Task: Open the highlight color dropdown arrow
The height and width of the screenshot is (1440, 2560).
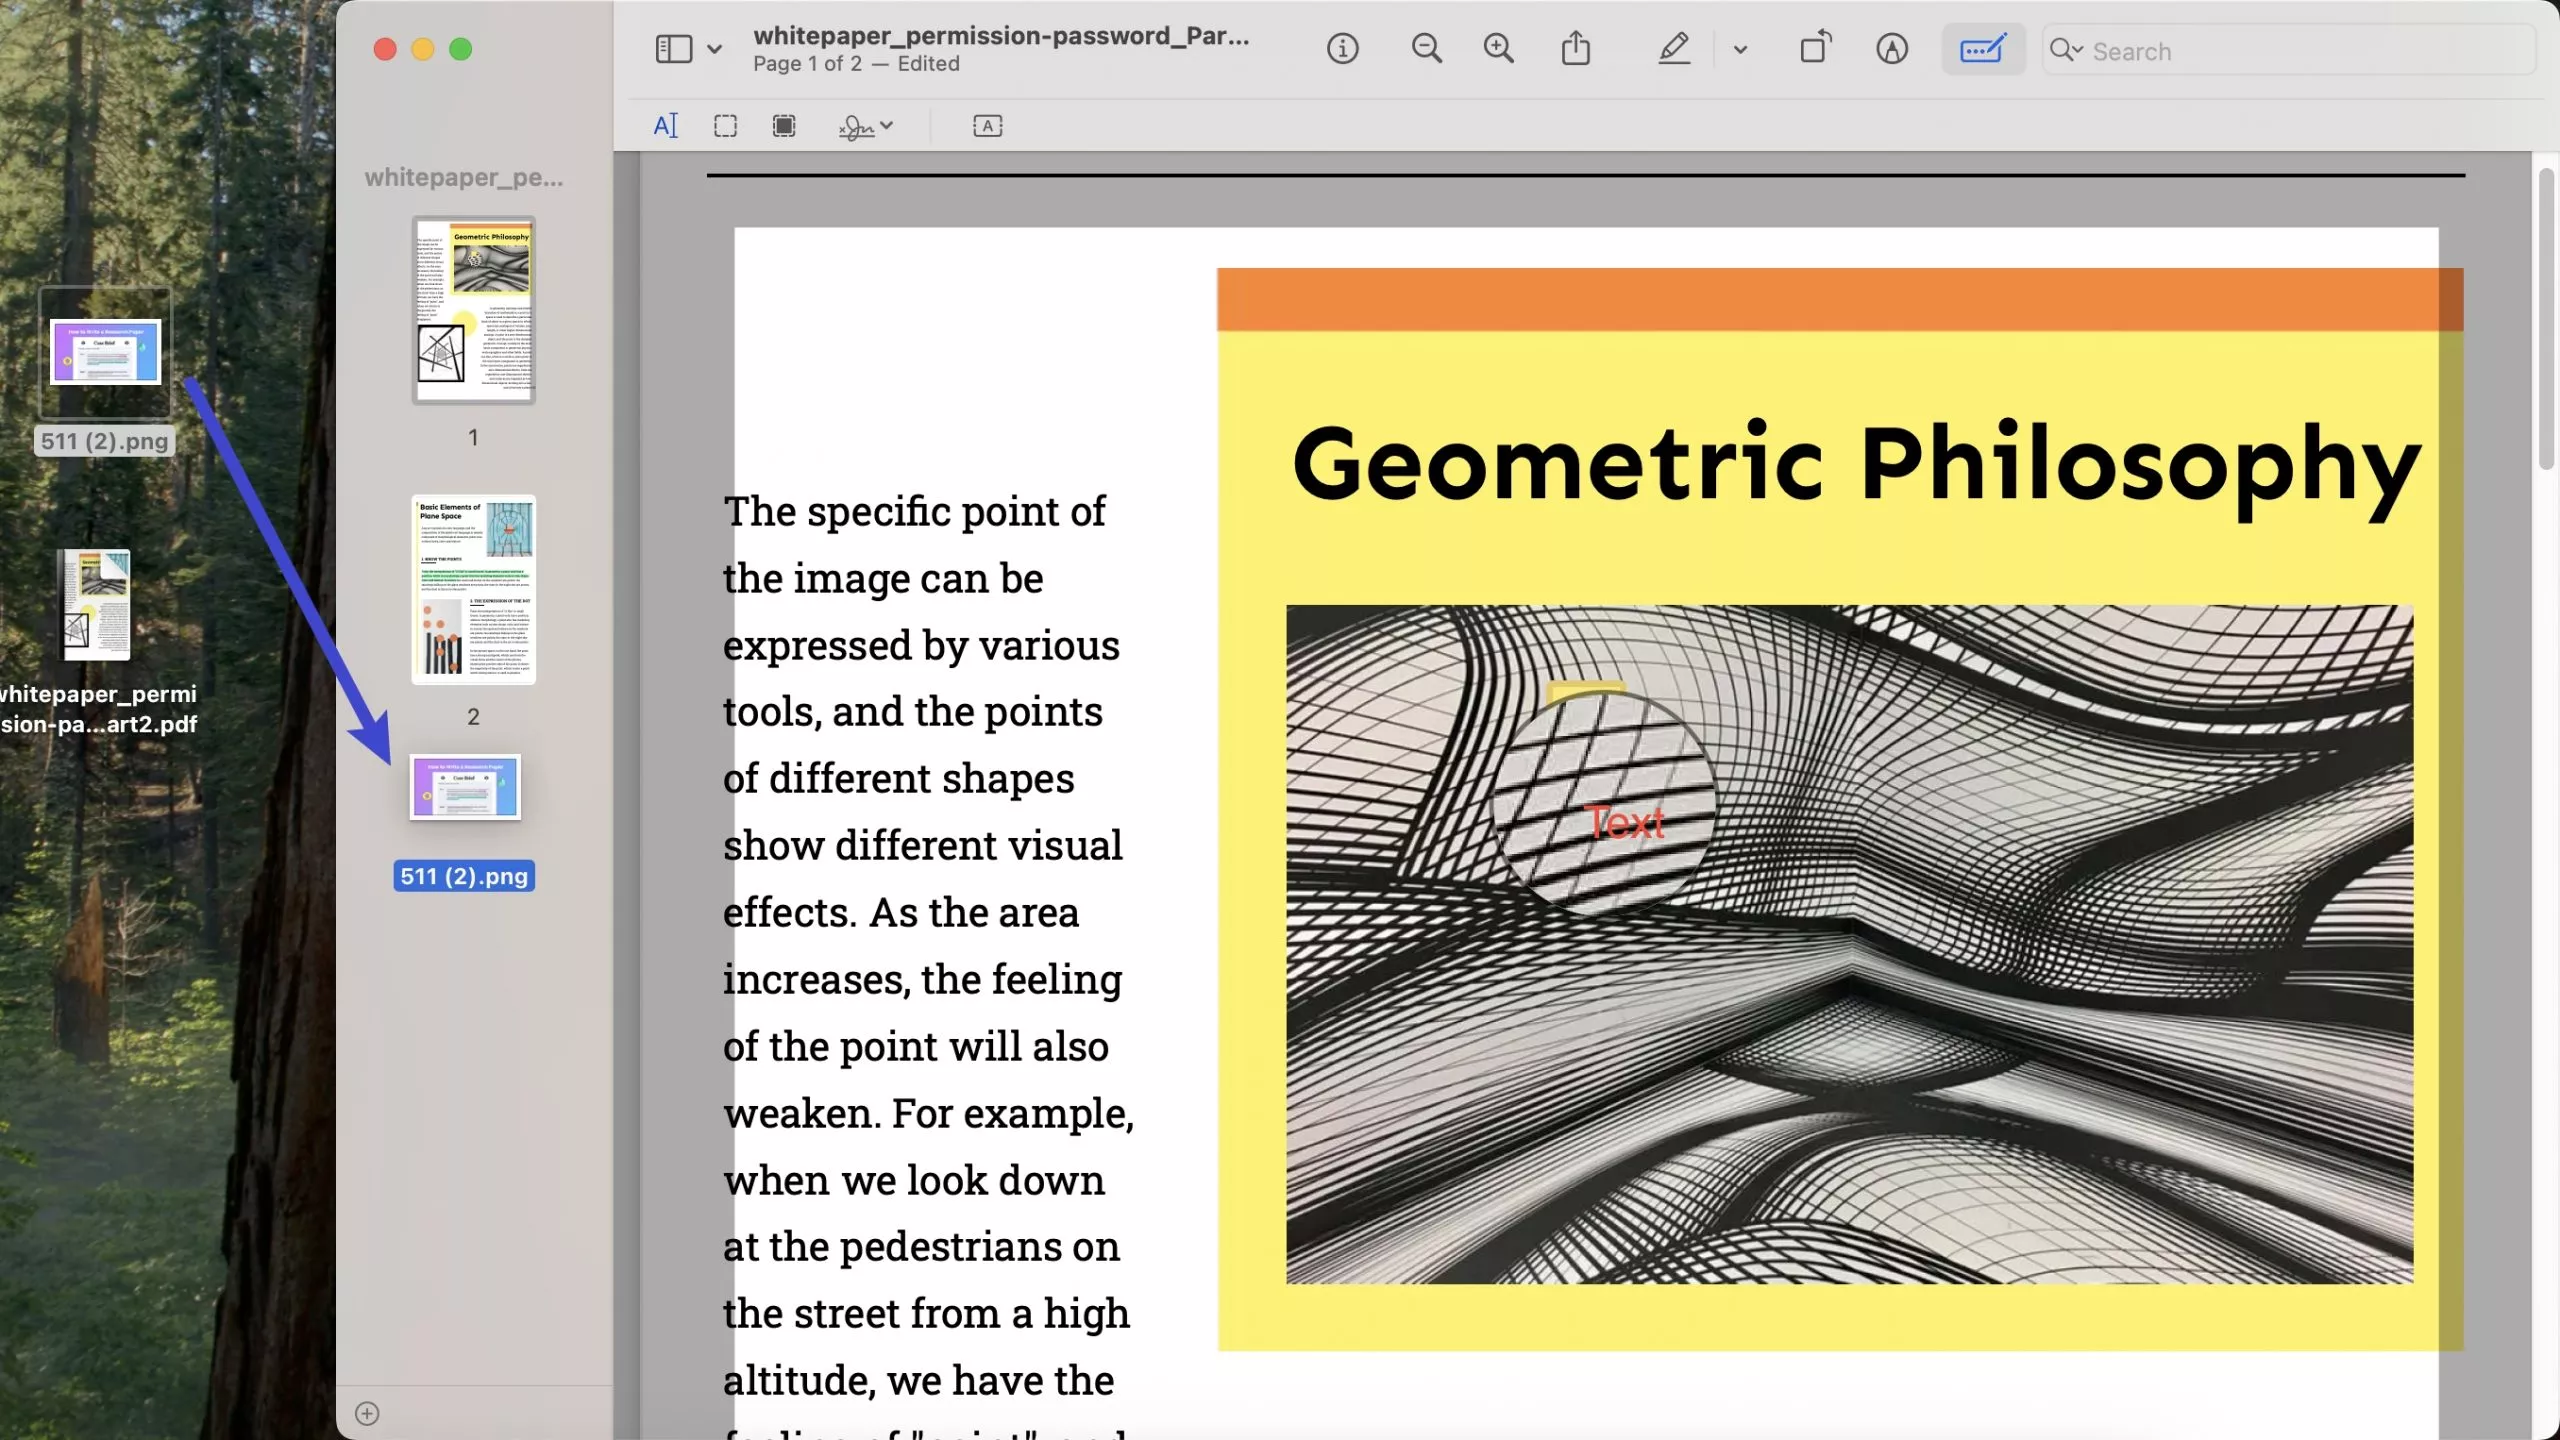Action: (1740, 49)
